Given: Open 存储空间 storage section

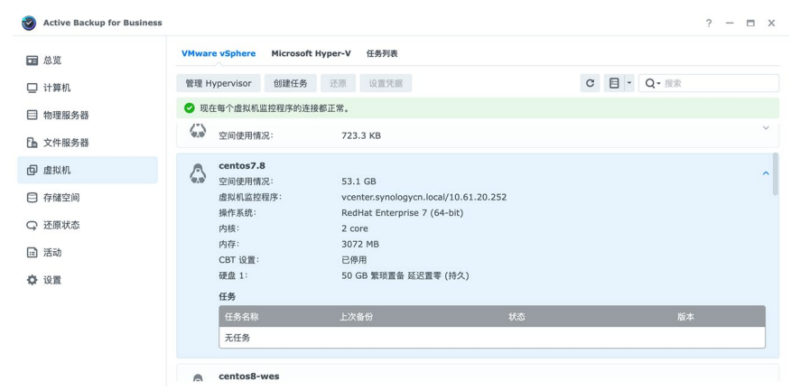Looking at the screenshot, I should (87, 198).
